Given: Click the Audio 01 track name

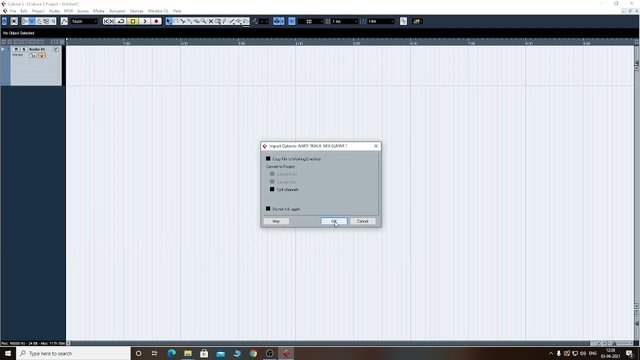Looking at the screenshot, I should point(37,49).
